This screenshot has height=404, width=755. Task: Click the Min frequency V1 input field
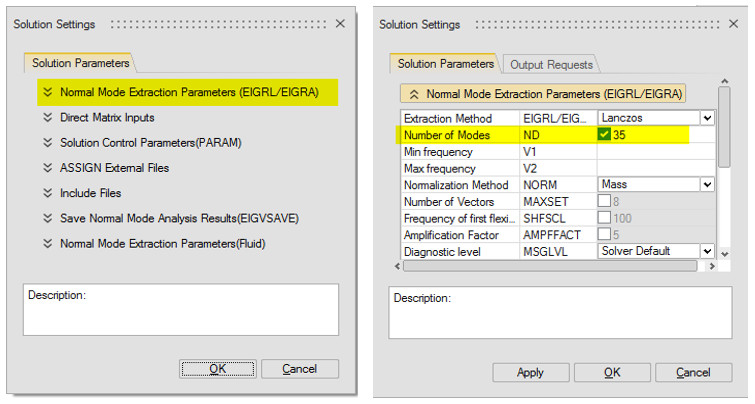click(x=655, y=152)
